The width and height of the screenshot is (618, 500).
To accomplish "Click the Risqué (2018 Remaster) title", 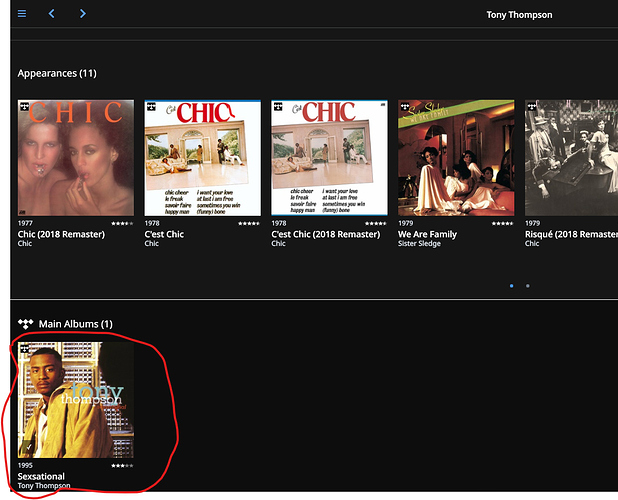I will 571,234.
